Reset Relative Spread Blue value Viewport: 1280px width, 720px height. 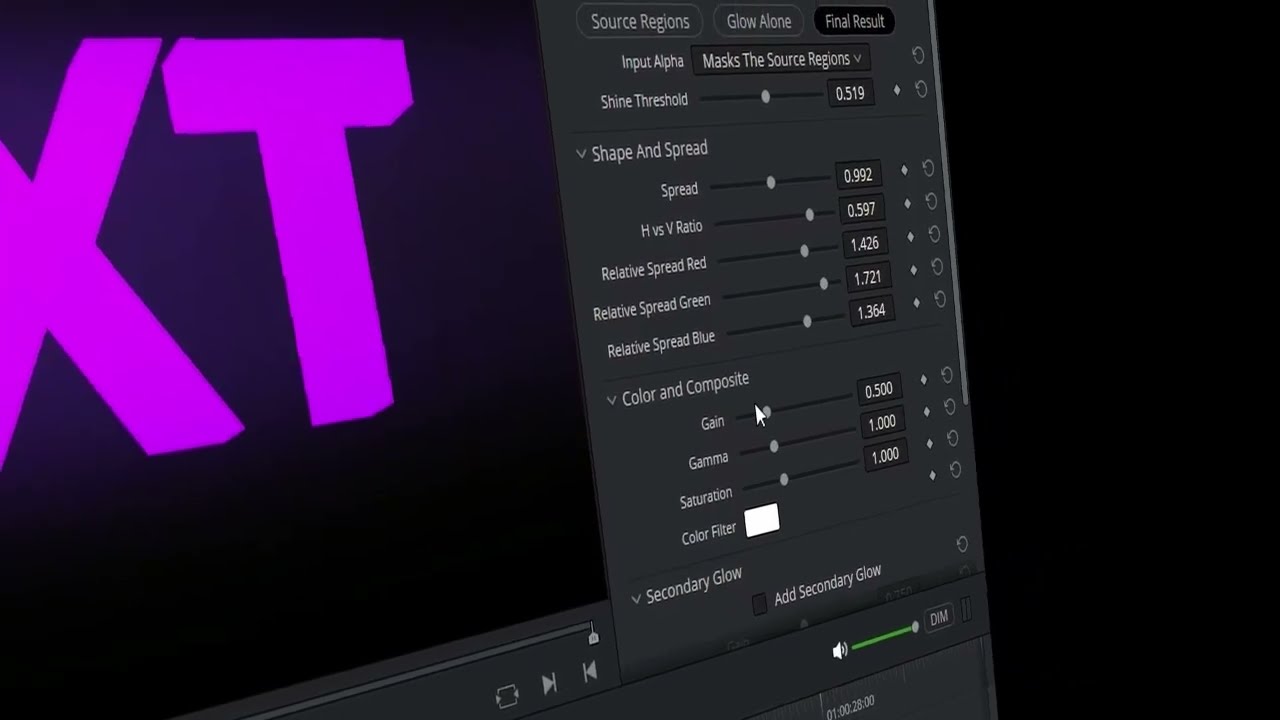[x=940, y=299]
